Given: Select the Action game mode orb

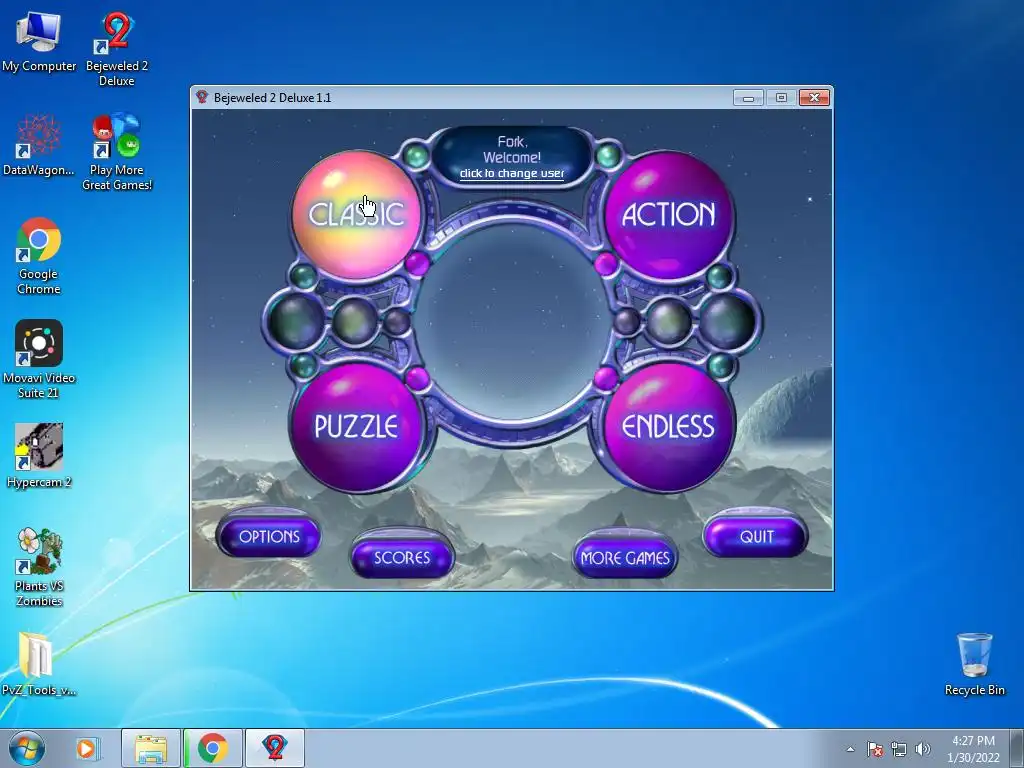Looking at the screenshot, I should pyautogui.click(x=669, y=215).
